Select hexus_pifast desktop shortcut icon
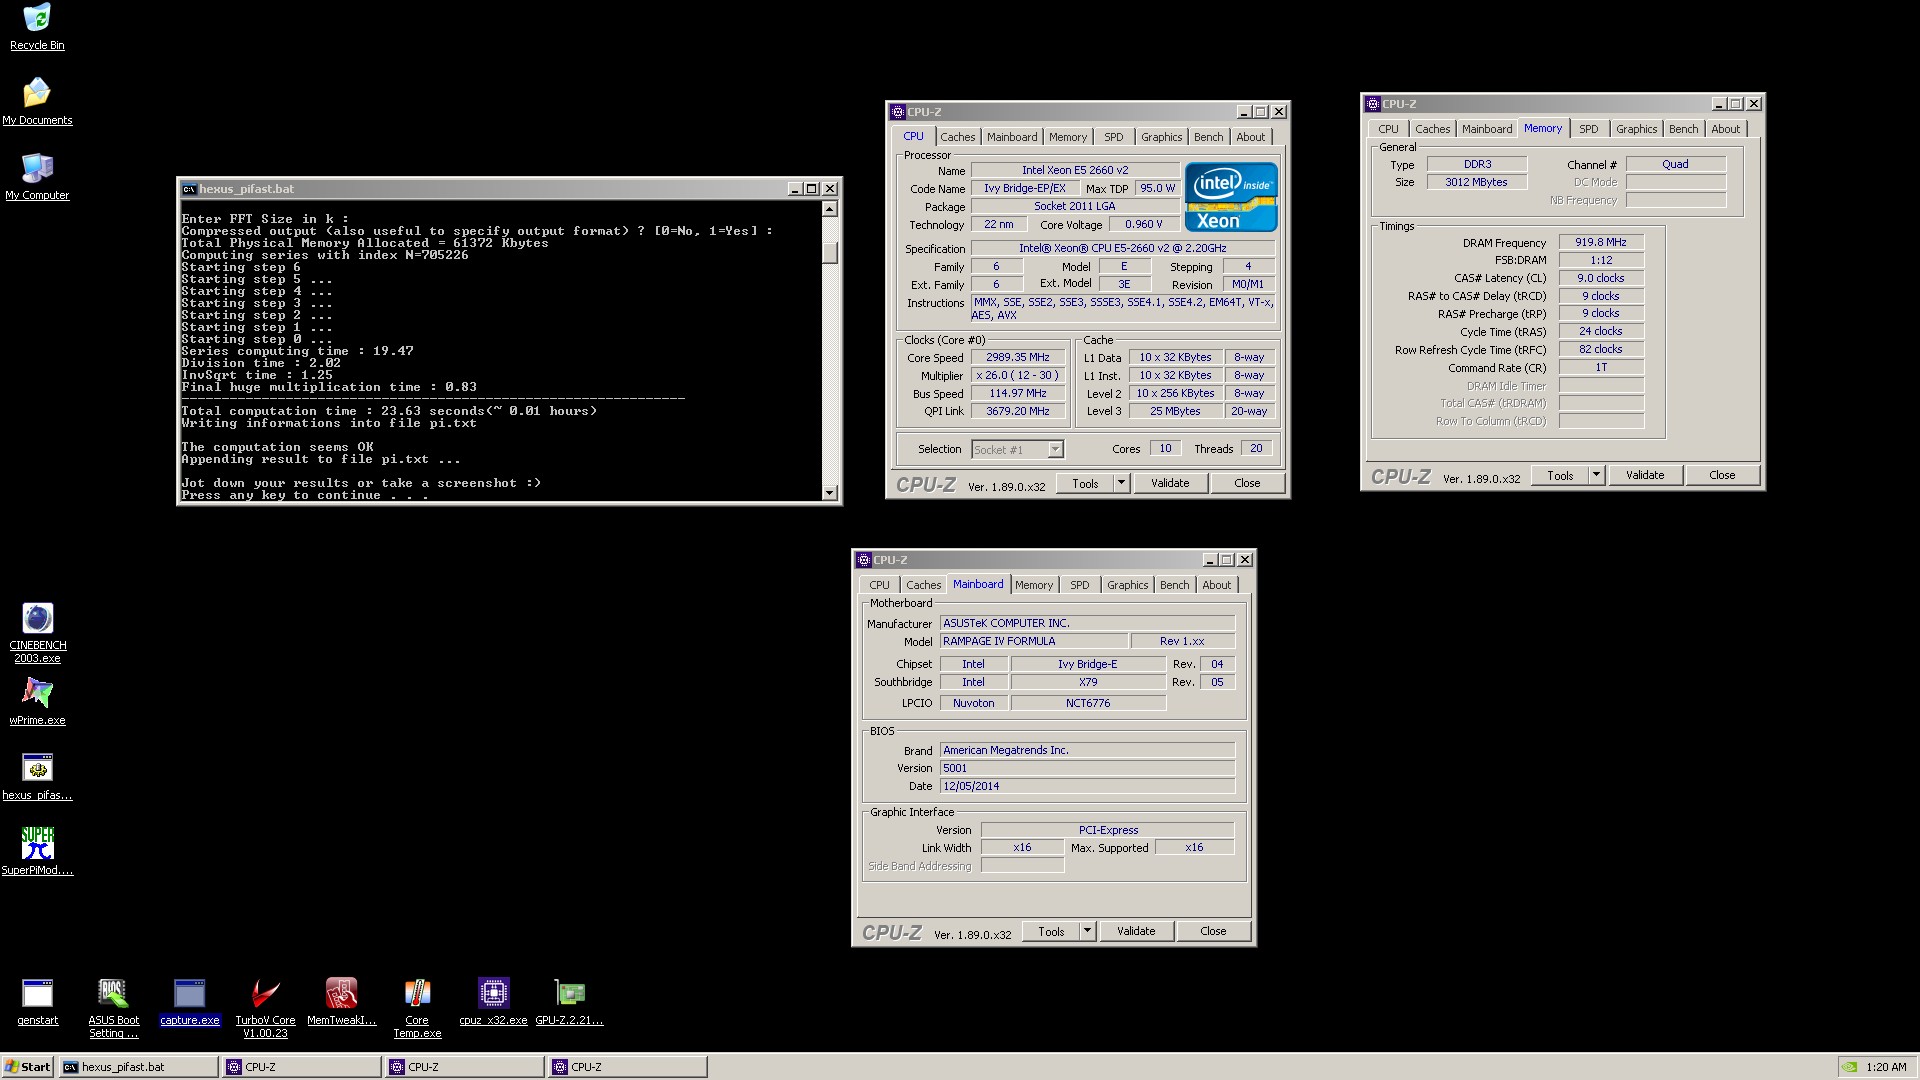 (x=37, y=776)
